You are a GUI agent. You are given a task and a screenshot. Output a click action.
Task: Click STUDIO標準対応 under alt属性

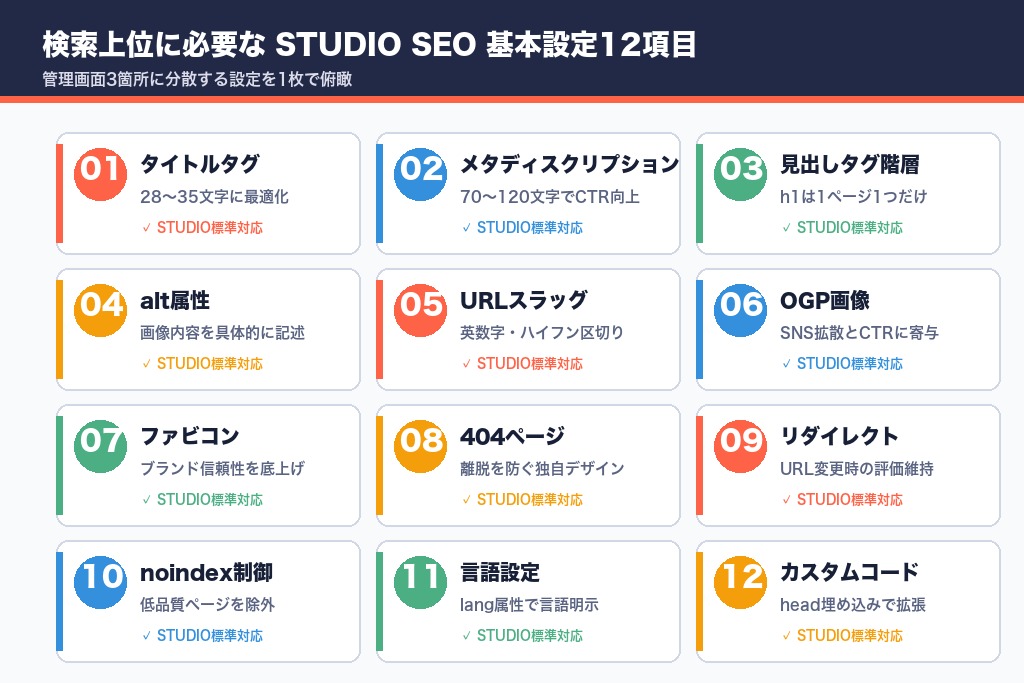[x=210, y=364]
